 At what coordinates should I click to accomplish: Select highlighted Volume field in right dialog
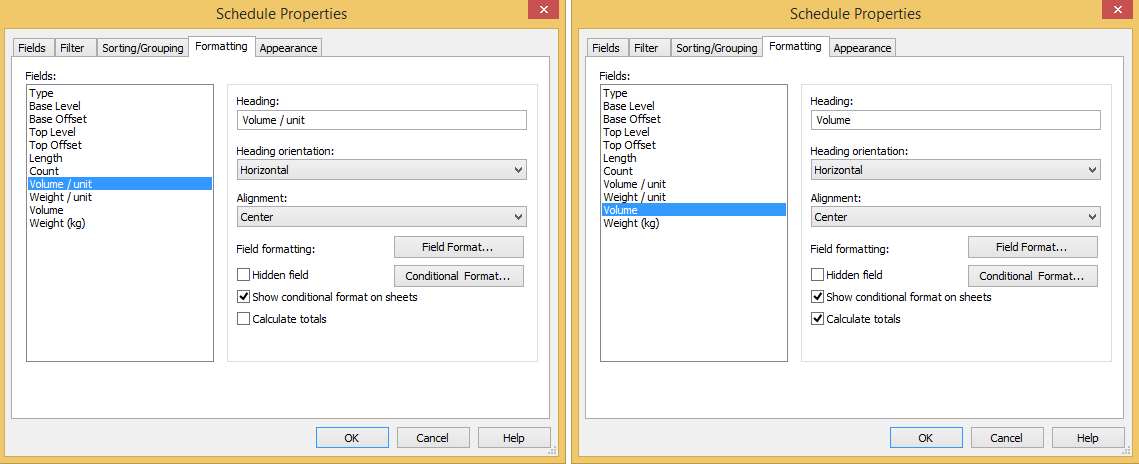coord(694,211)
